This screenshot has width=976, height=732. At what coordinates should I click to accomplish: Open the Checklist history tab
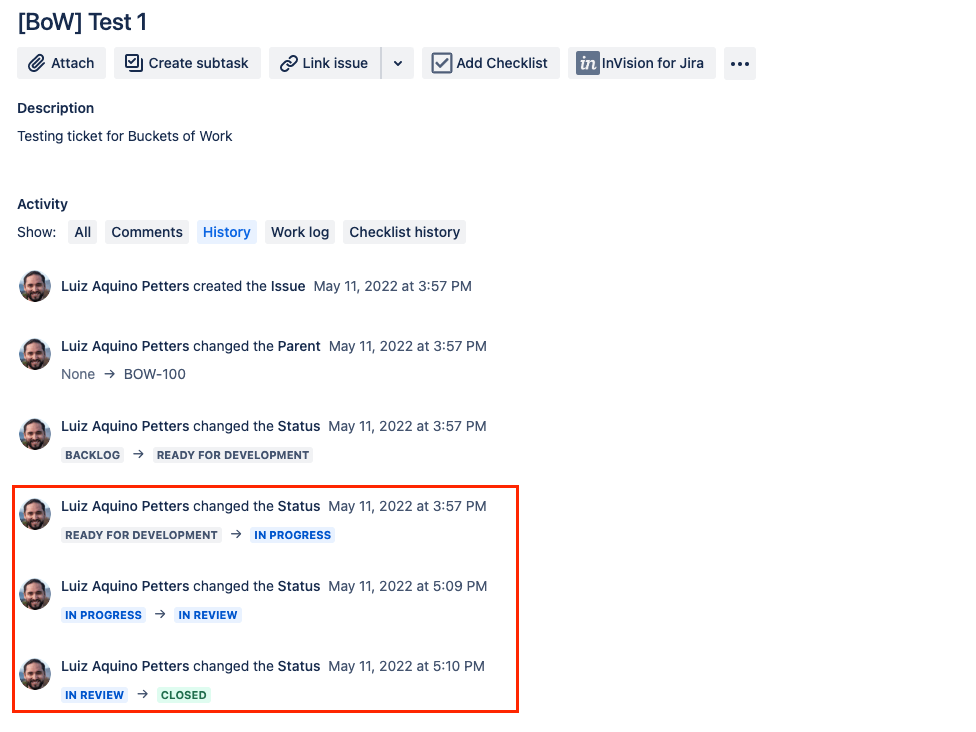pos(404,231)
